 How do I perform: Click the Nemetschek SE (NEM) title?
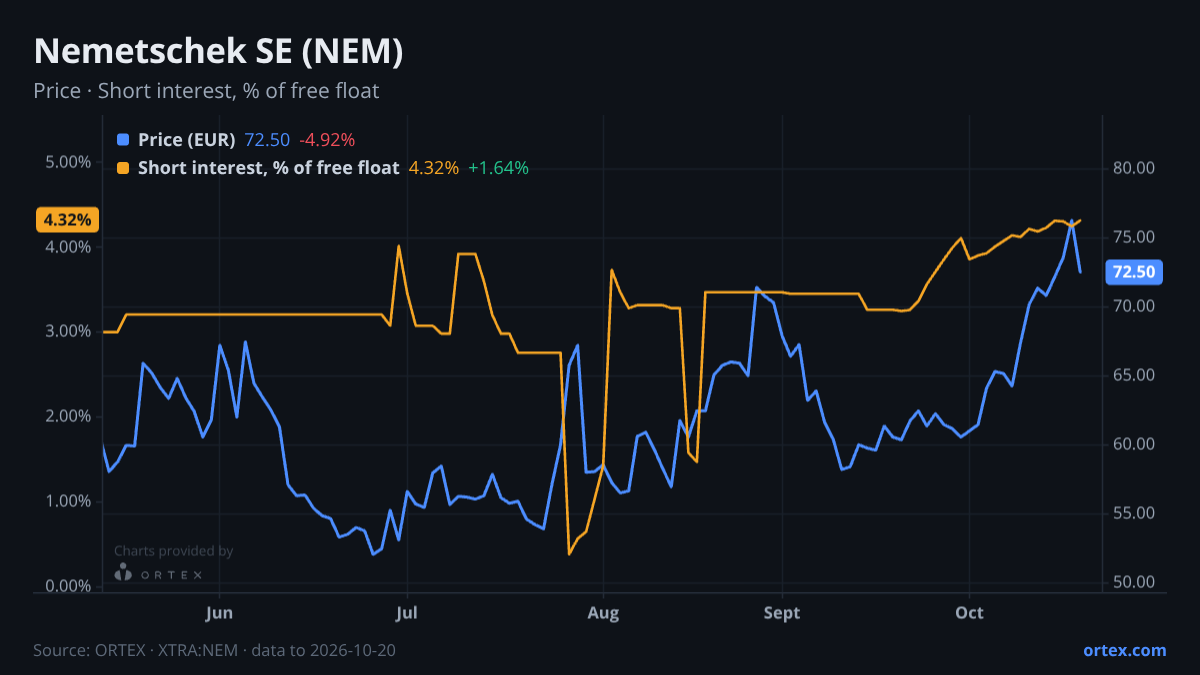click(x=218, y=52)
